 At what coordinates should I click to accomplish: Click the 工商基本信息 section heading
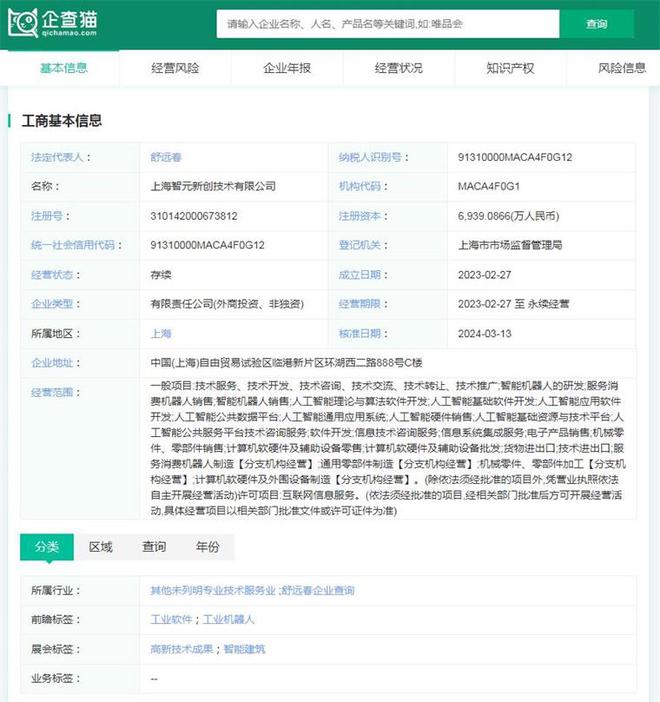[62, 120]
